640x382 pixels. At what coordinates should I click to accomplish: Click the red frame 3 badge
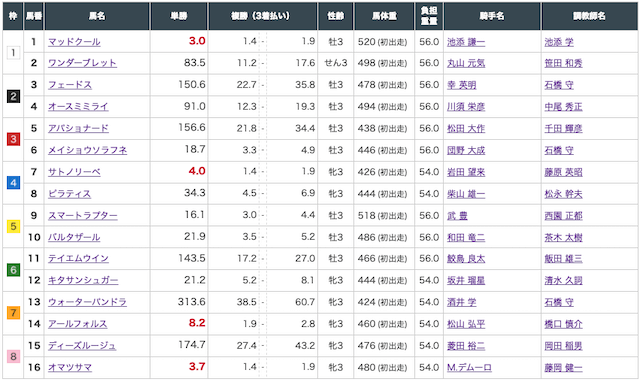point(13,140)
